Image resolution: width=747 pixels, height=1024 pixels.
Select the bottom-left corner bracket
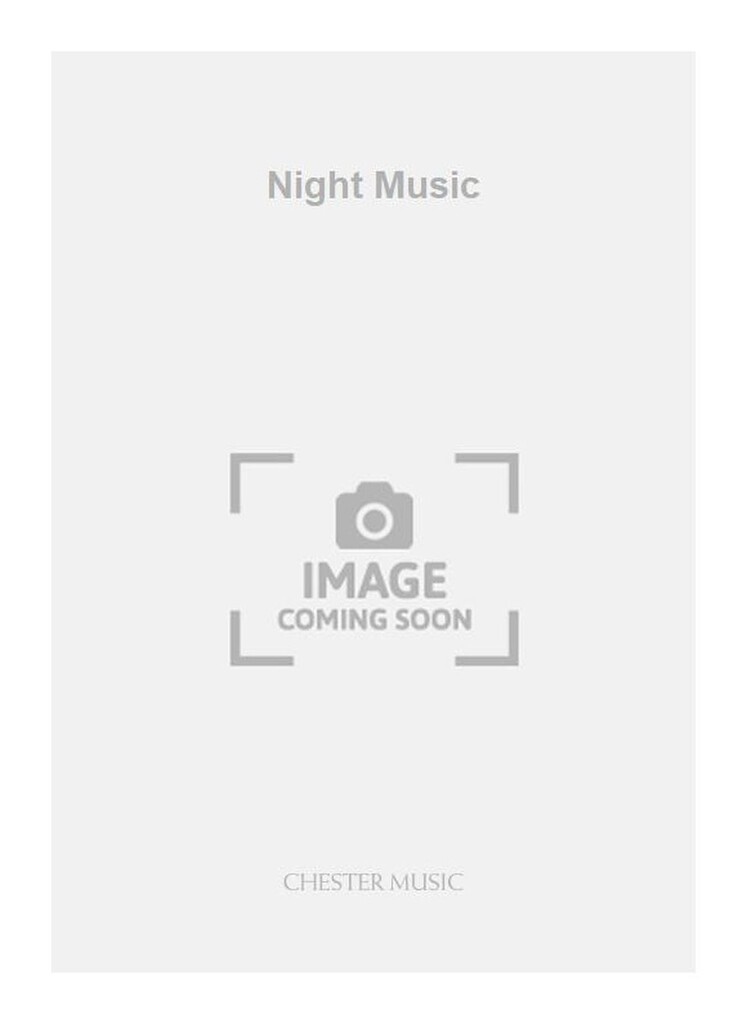[x=262, y=638]
